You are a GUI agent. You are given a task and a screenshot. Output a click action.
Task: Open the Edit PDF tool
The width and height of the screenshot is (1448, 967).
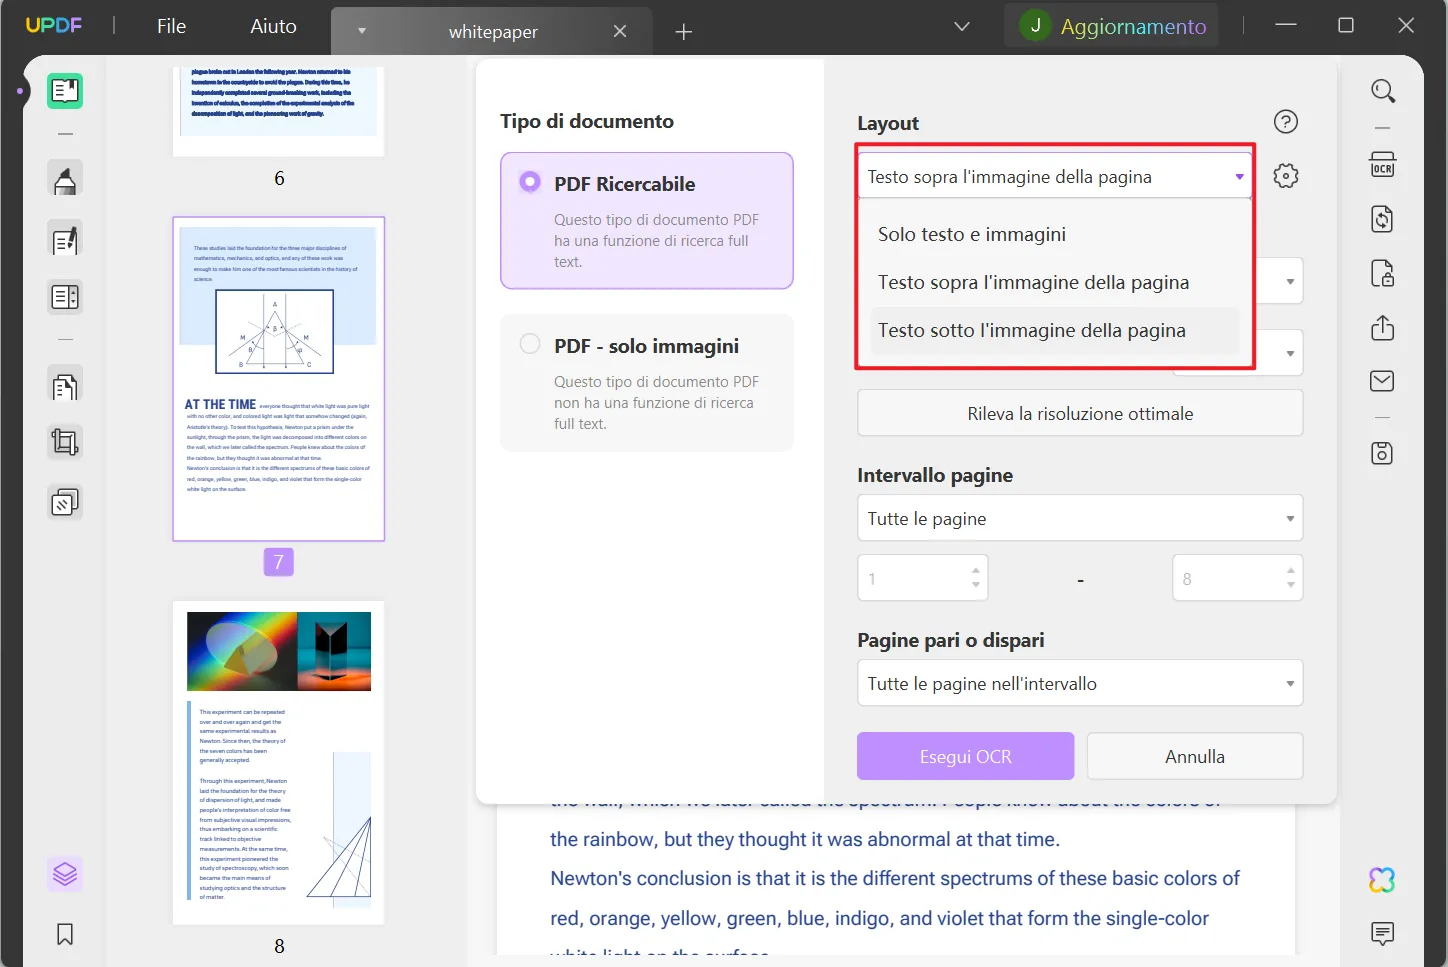64,239
